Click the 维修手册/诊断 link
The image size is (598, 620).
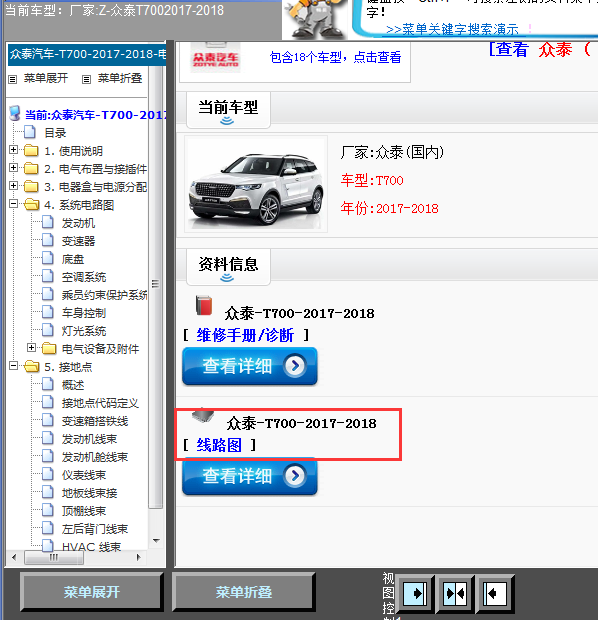(245, 335)
